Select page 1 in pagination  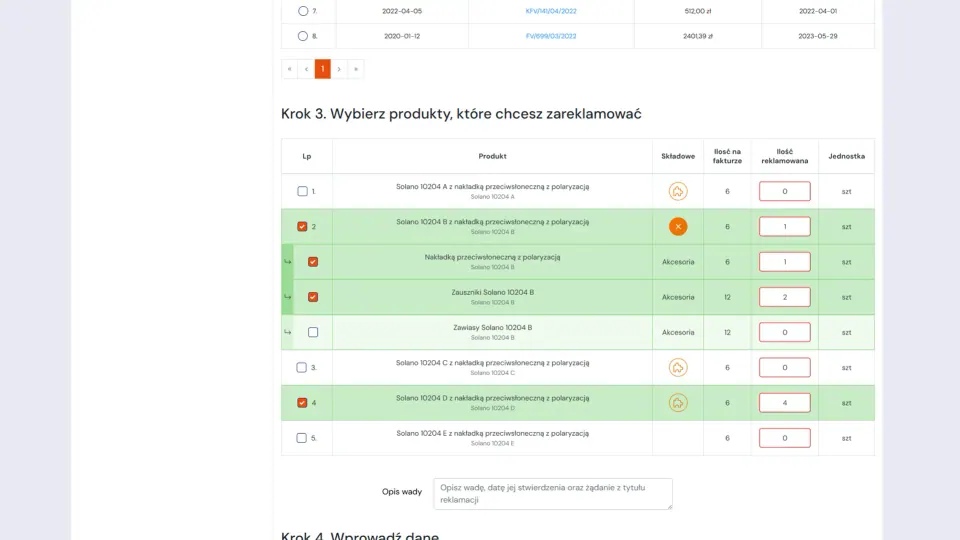323,69
